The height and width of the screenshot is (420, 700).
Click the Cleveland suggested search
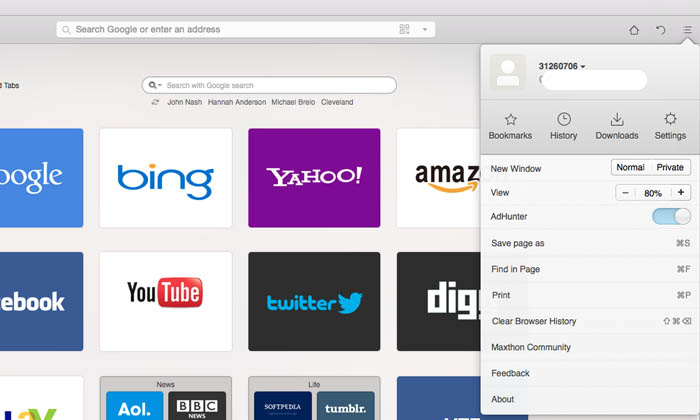(x=337, y=102)
